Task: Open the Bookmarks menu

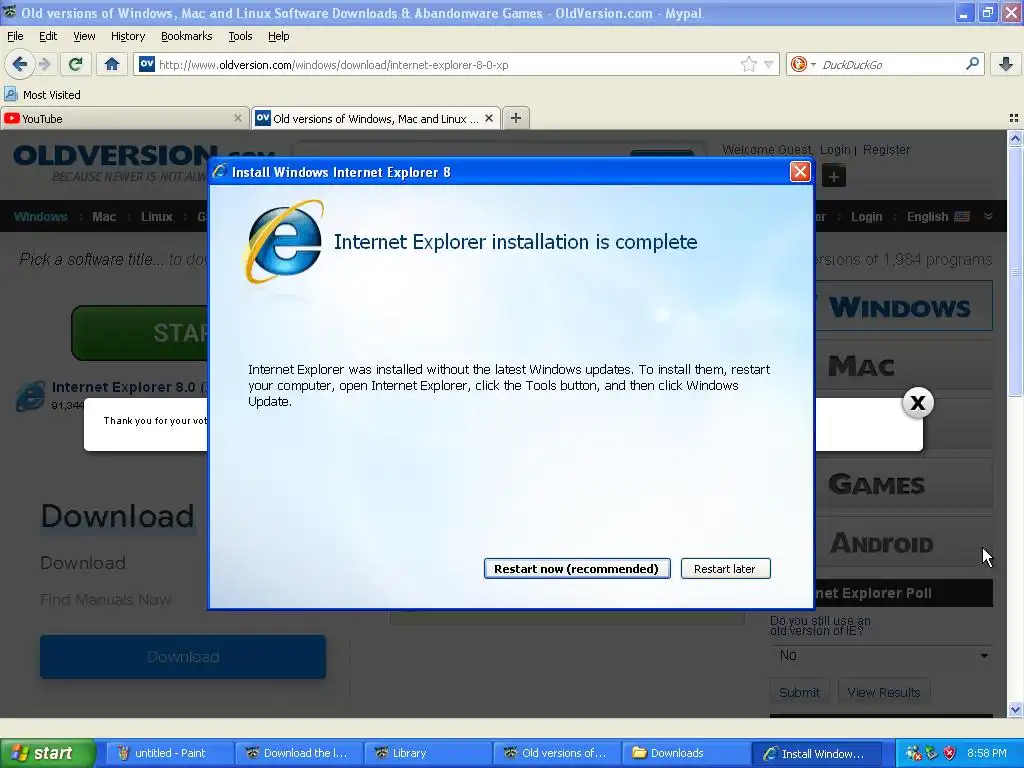Action: (x=186, y=36)
